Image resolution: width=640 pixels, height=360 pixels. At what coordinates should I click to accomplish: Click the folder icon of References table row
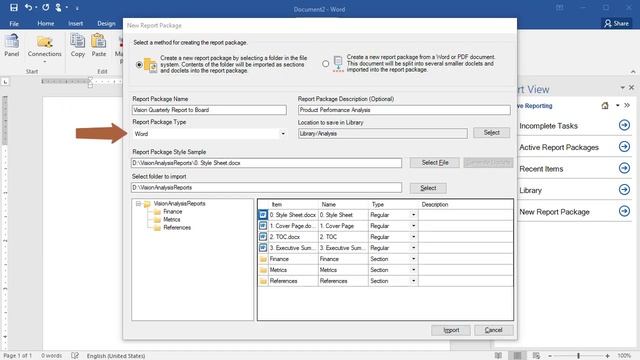(263, 281)
